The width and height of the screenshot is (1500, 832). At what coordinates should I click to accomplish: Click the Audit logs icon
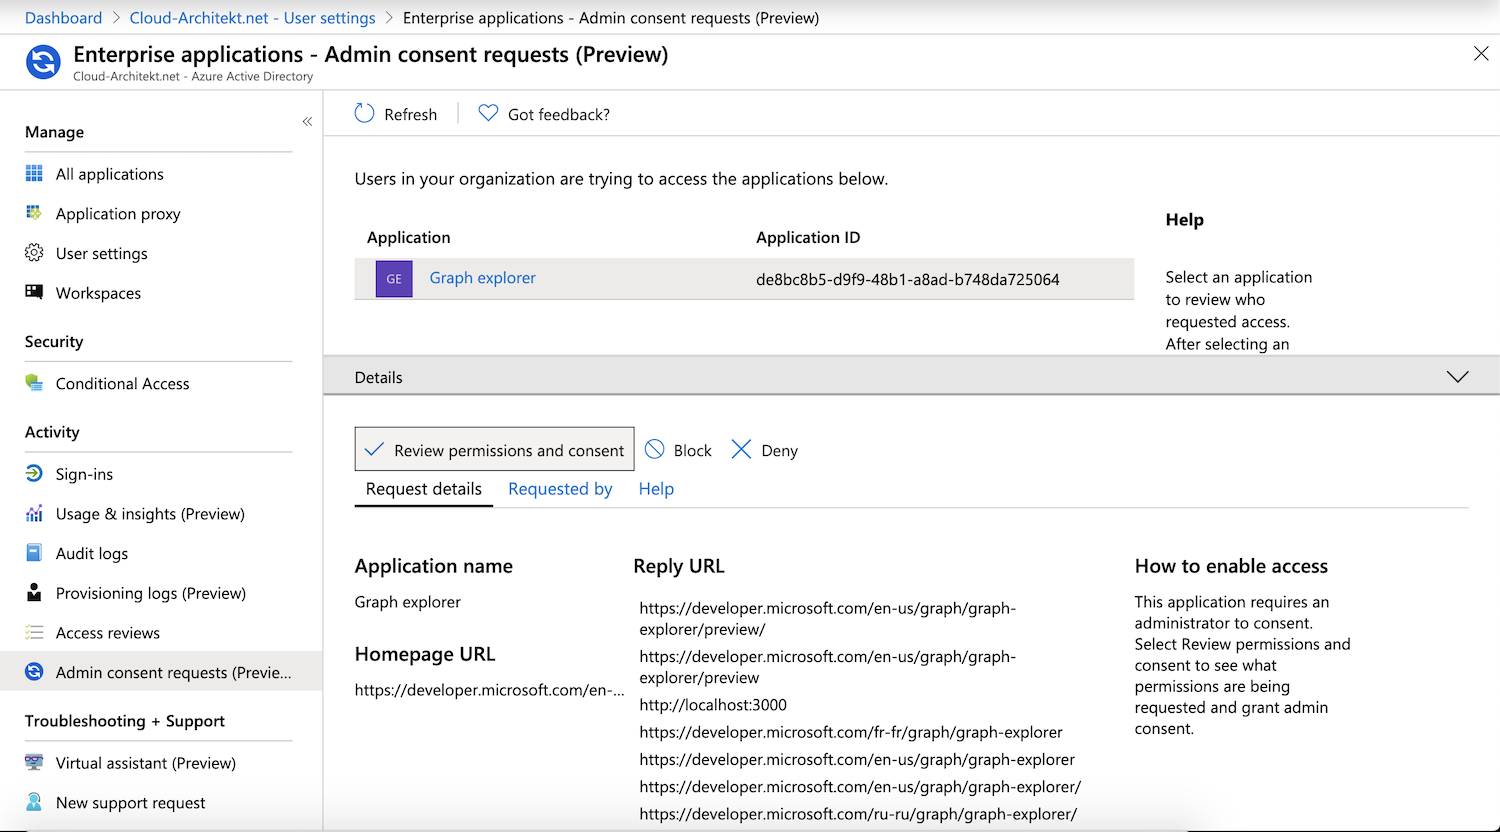34,553
